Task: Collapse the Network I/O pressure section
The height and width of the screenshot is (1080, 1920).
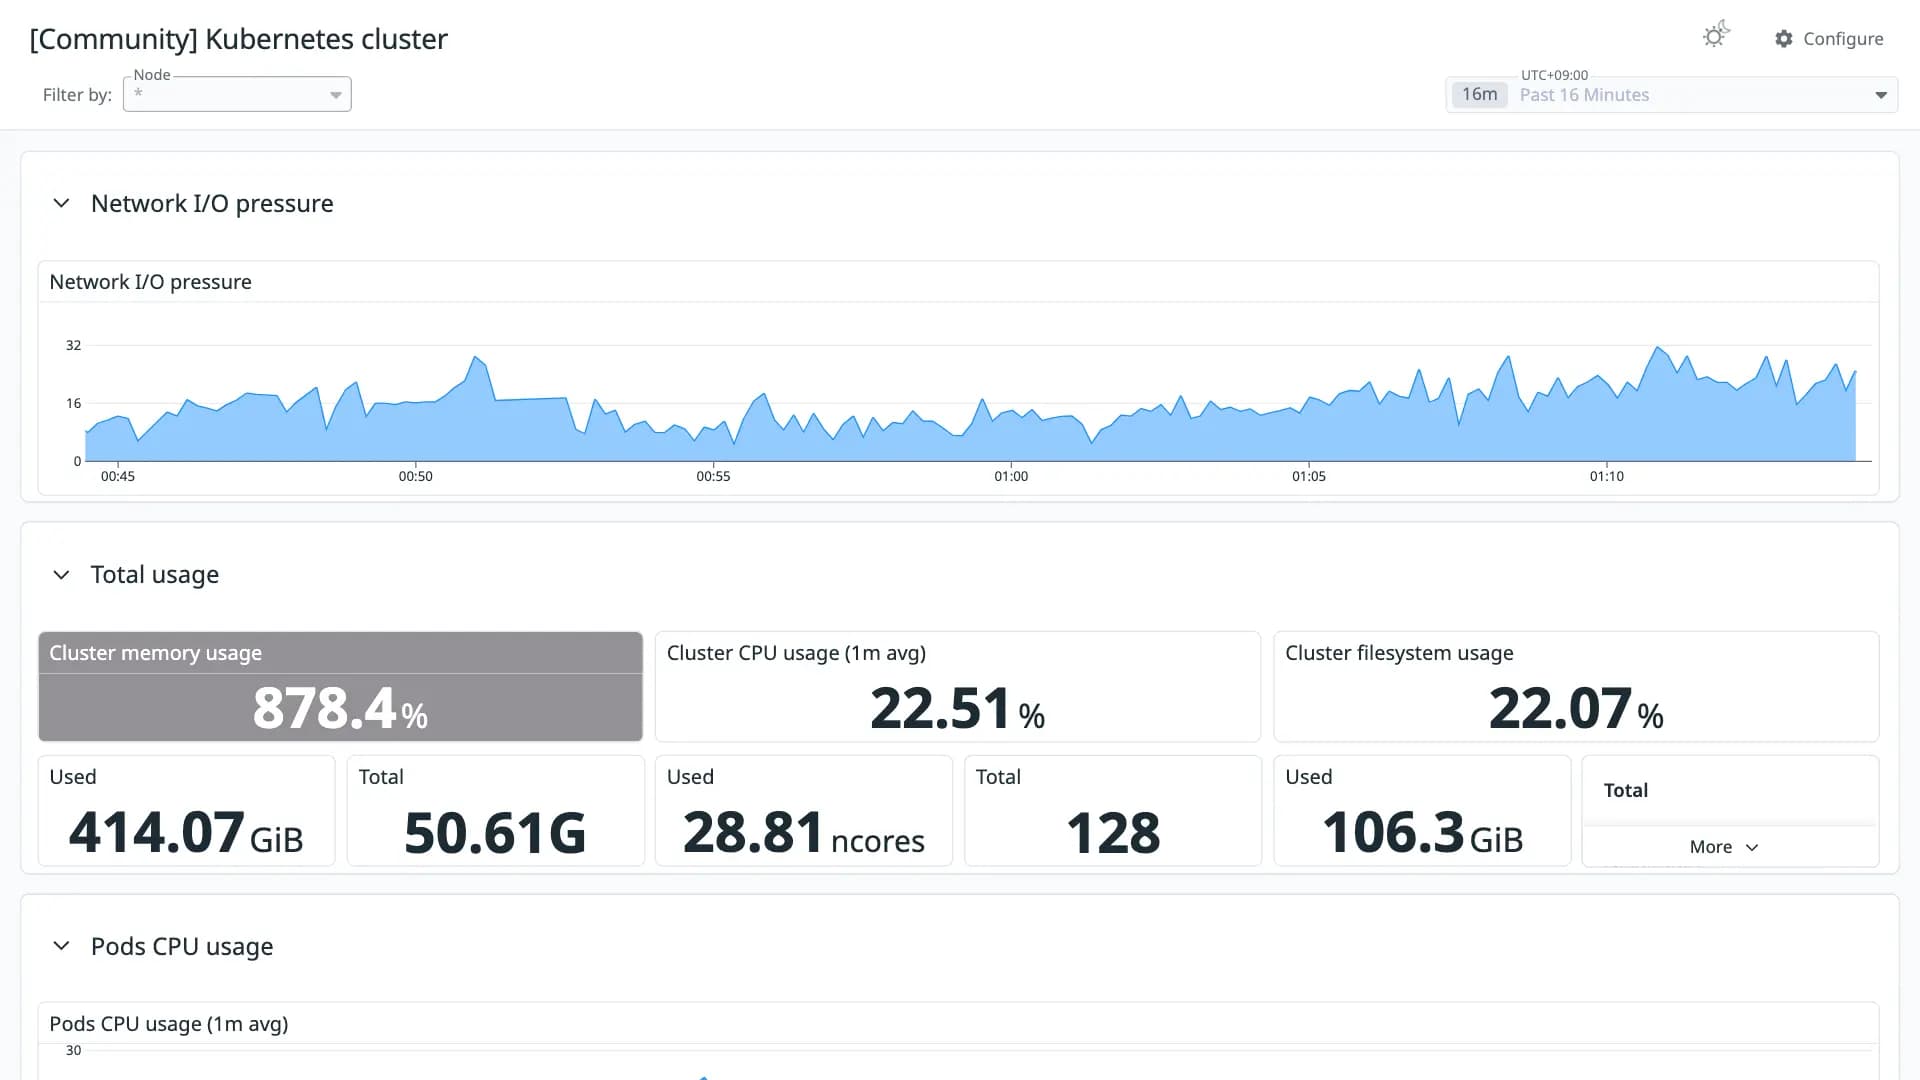Action: [x=61, y=203]
